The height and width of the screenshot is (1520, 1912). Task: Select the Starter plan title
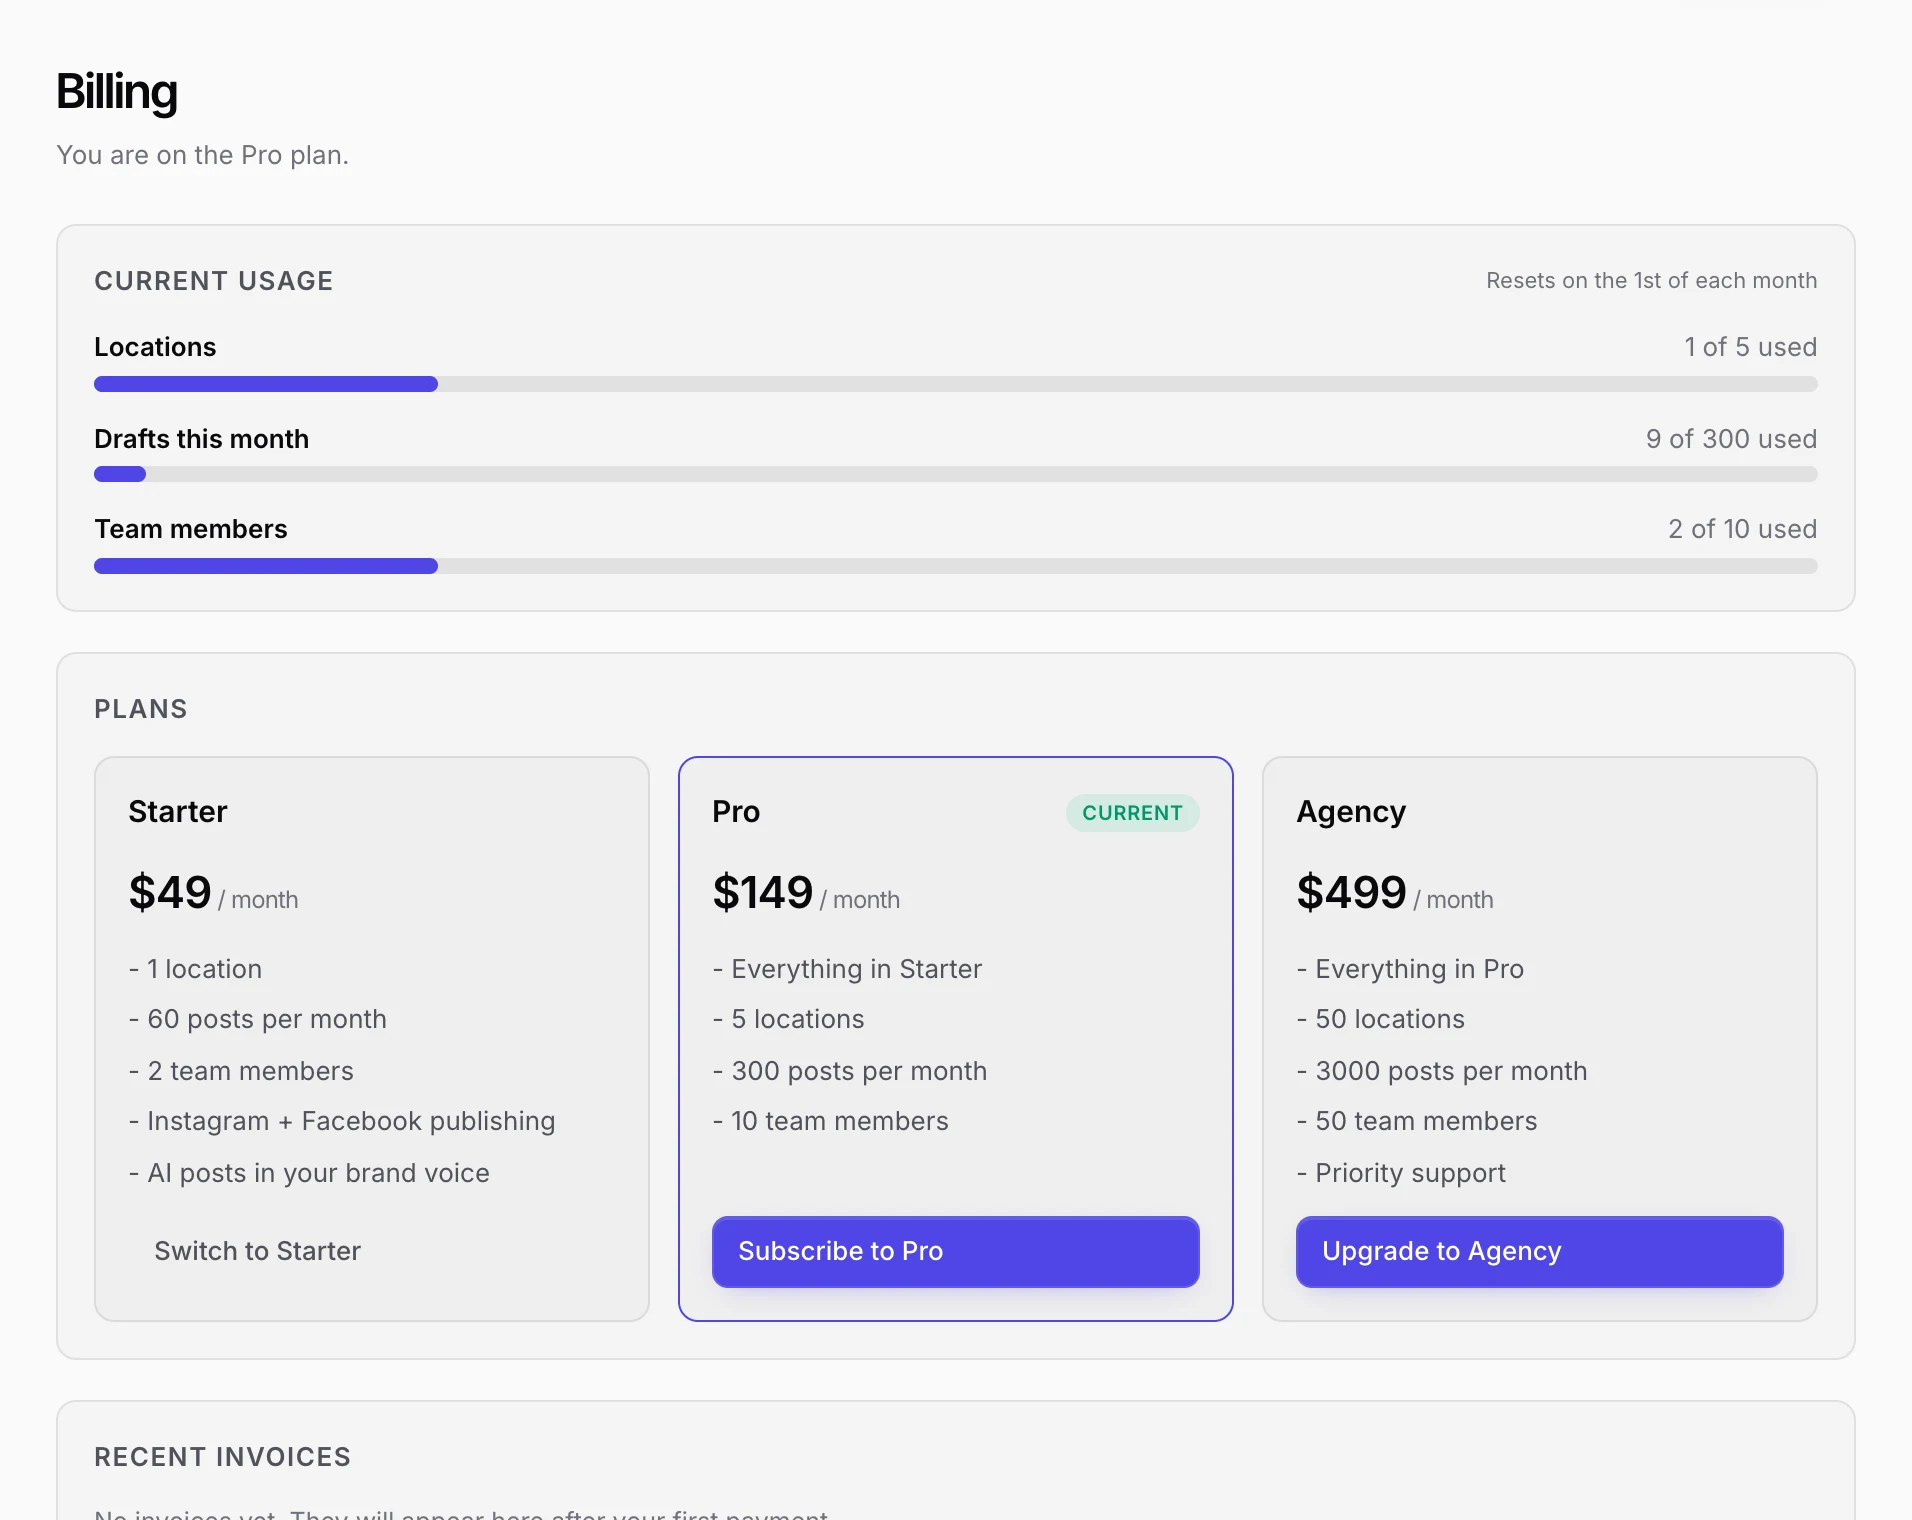click(x=178, y=811)
